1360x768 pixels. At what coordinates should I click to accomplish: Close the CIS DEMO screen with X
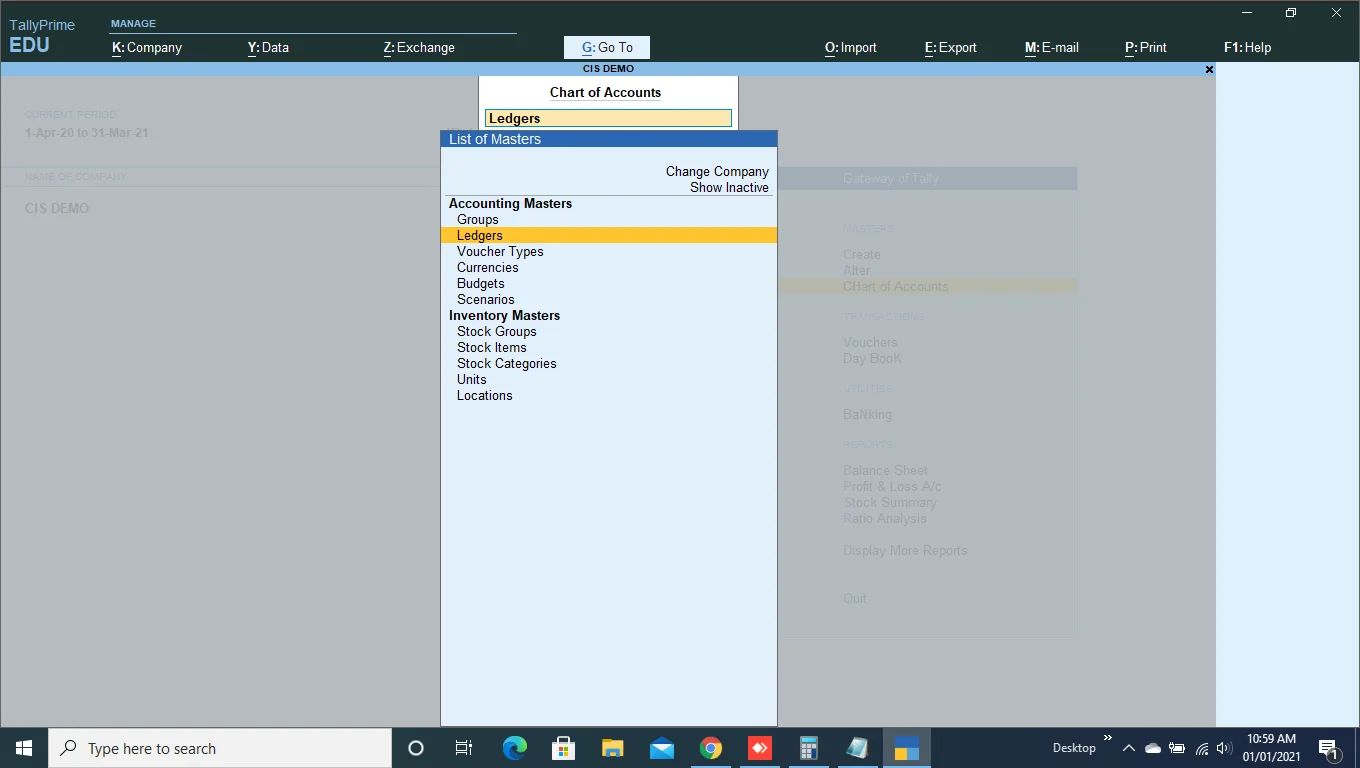point(1209,69)
